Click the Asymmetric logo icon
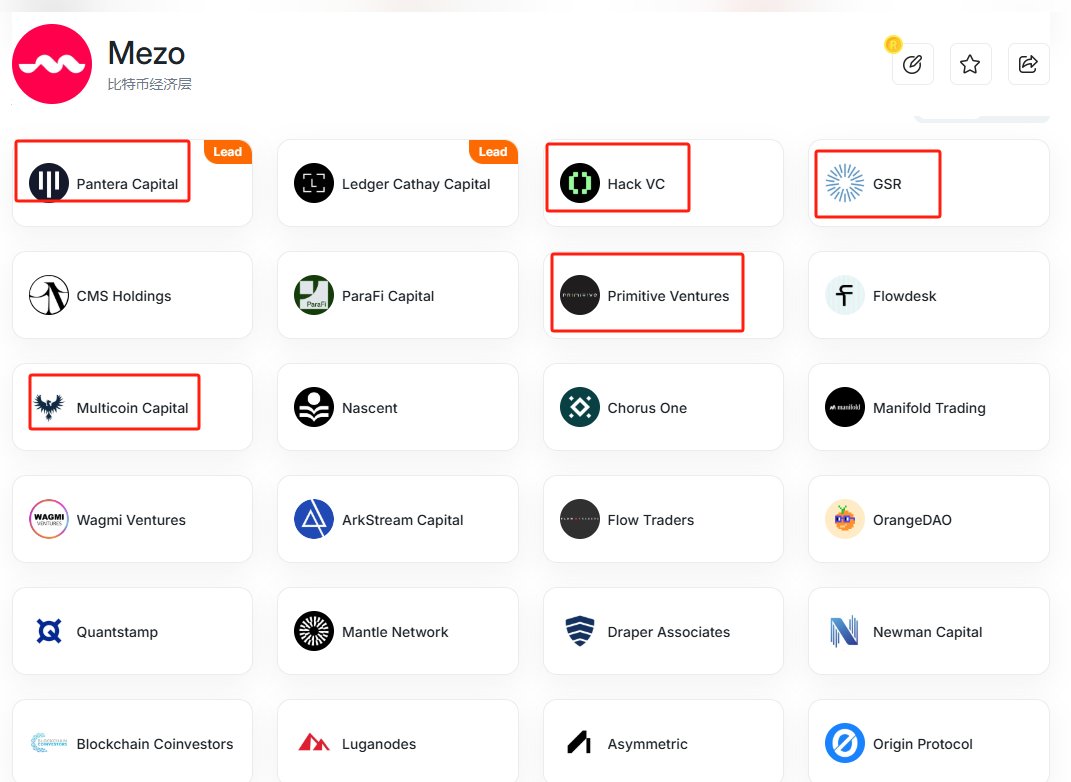Screen dimensions: 1071x782 click(579, 742)
